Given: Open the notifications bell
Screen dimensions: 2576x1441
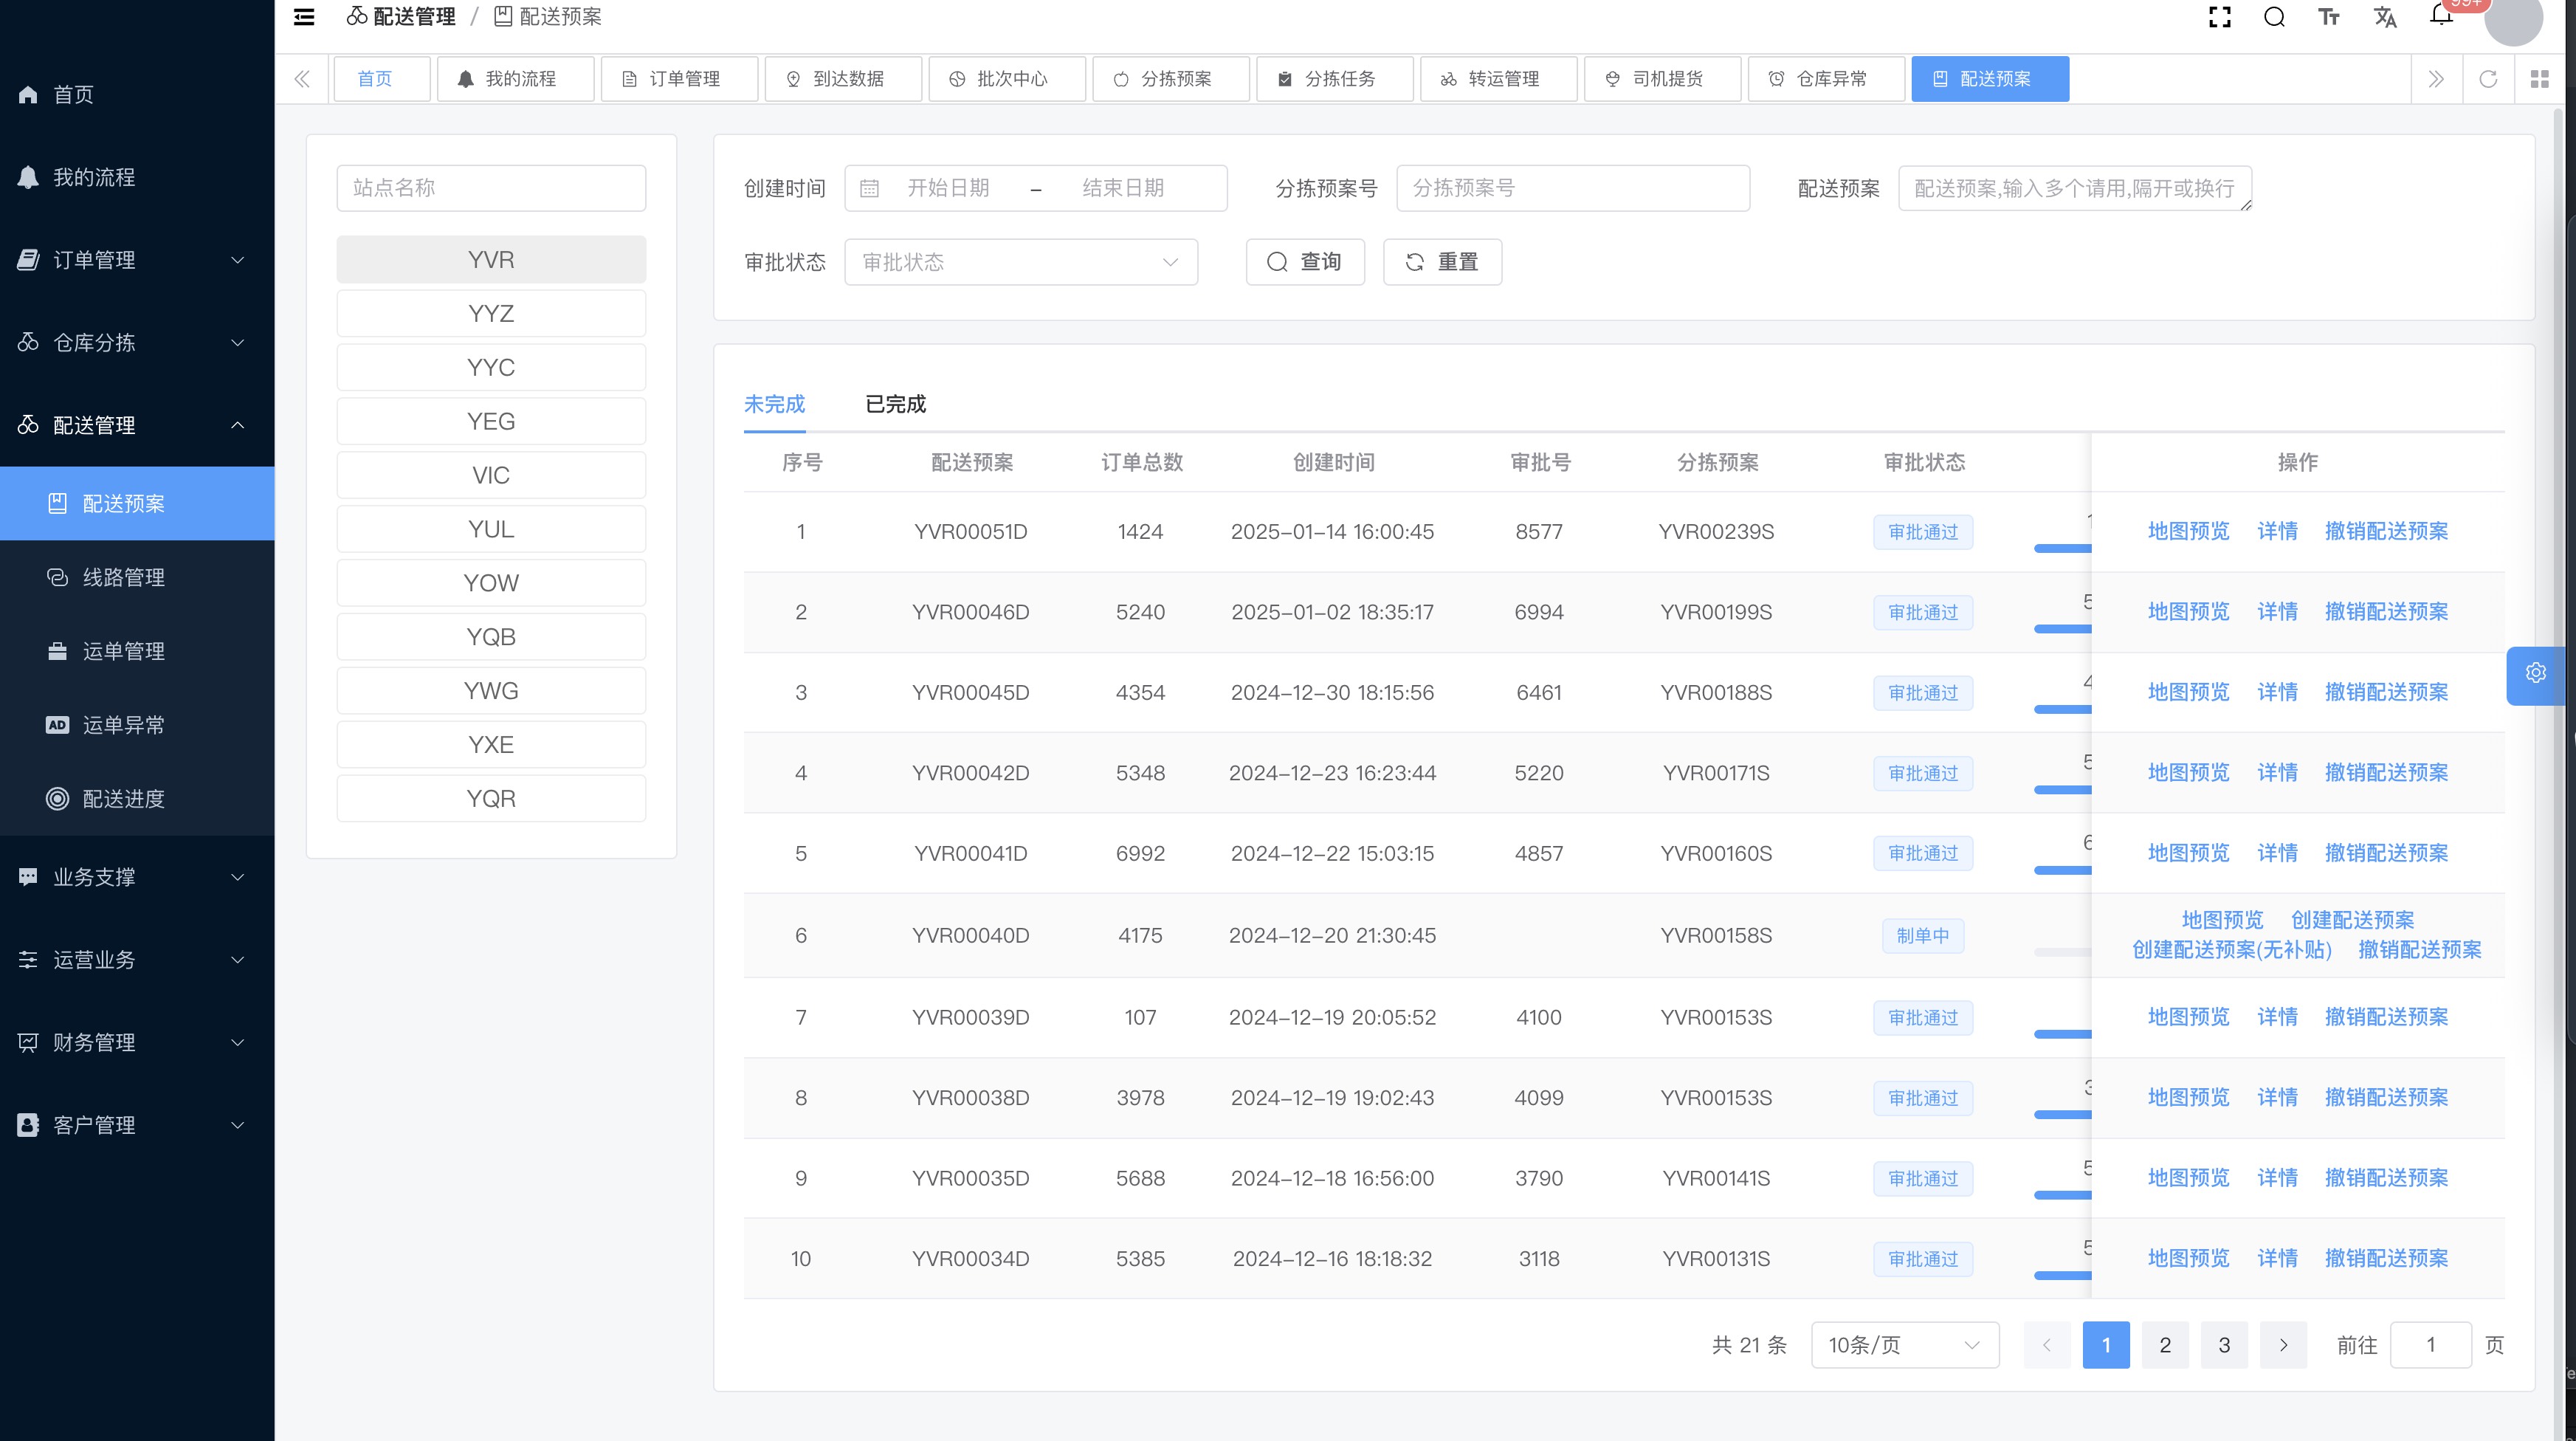Looking at the screenshot, I should 2441,15.
